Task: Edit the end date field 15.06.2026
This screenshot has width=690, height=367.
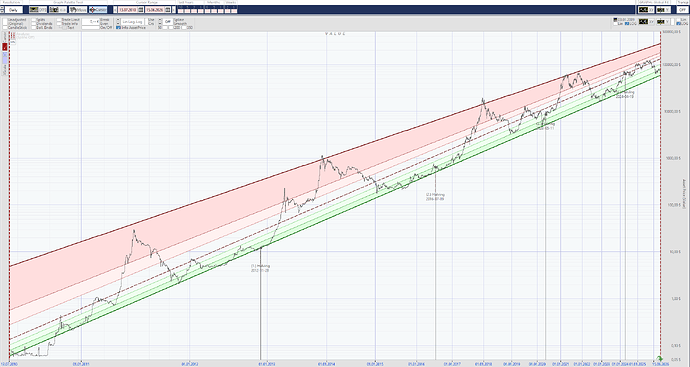Action: click(x=154, y=10)
